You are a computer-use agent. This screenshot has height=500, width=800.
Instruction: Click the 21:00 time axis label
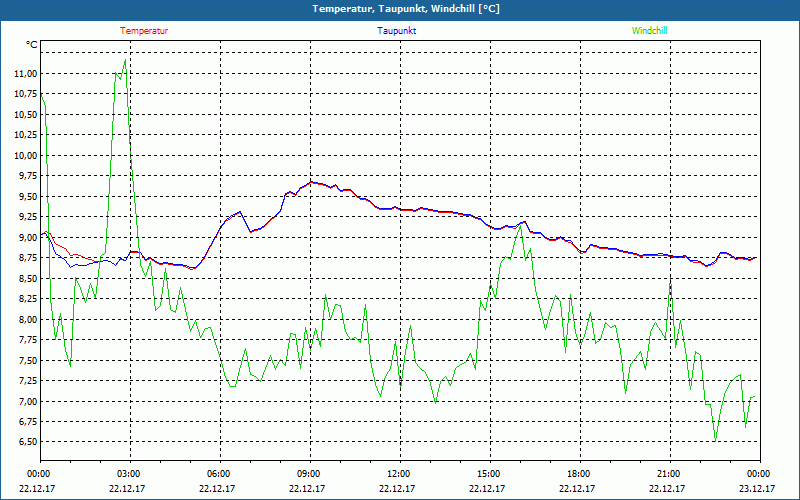667,473
